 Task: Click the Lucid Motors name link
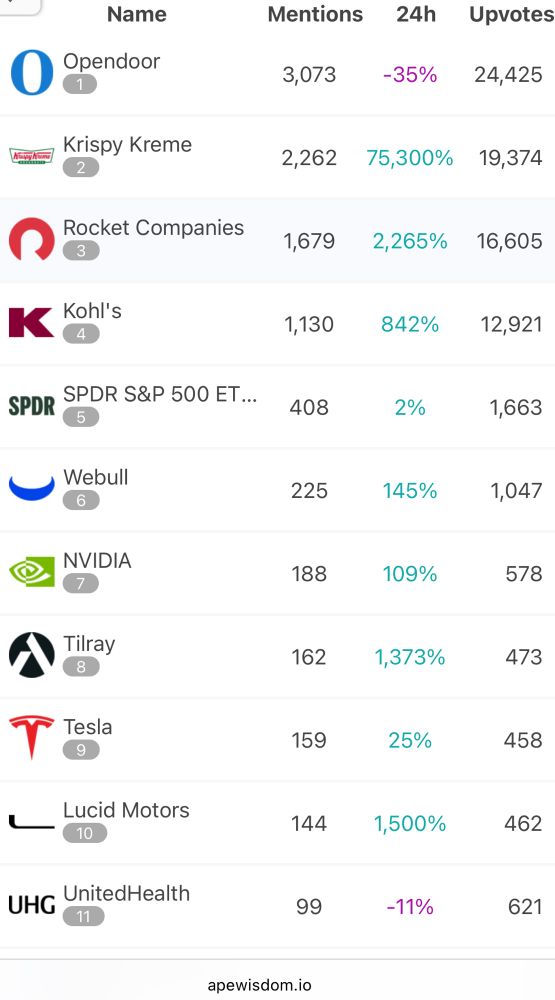(126, 810)
